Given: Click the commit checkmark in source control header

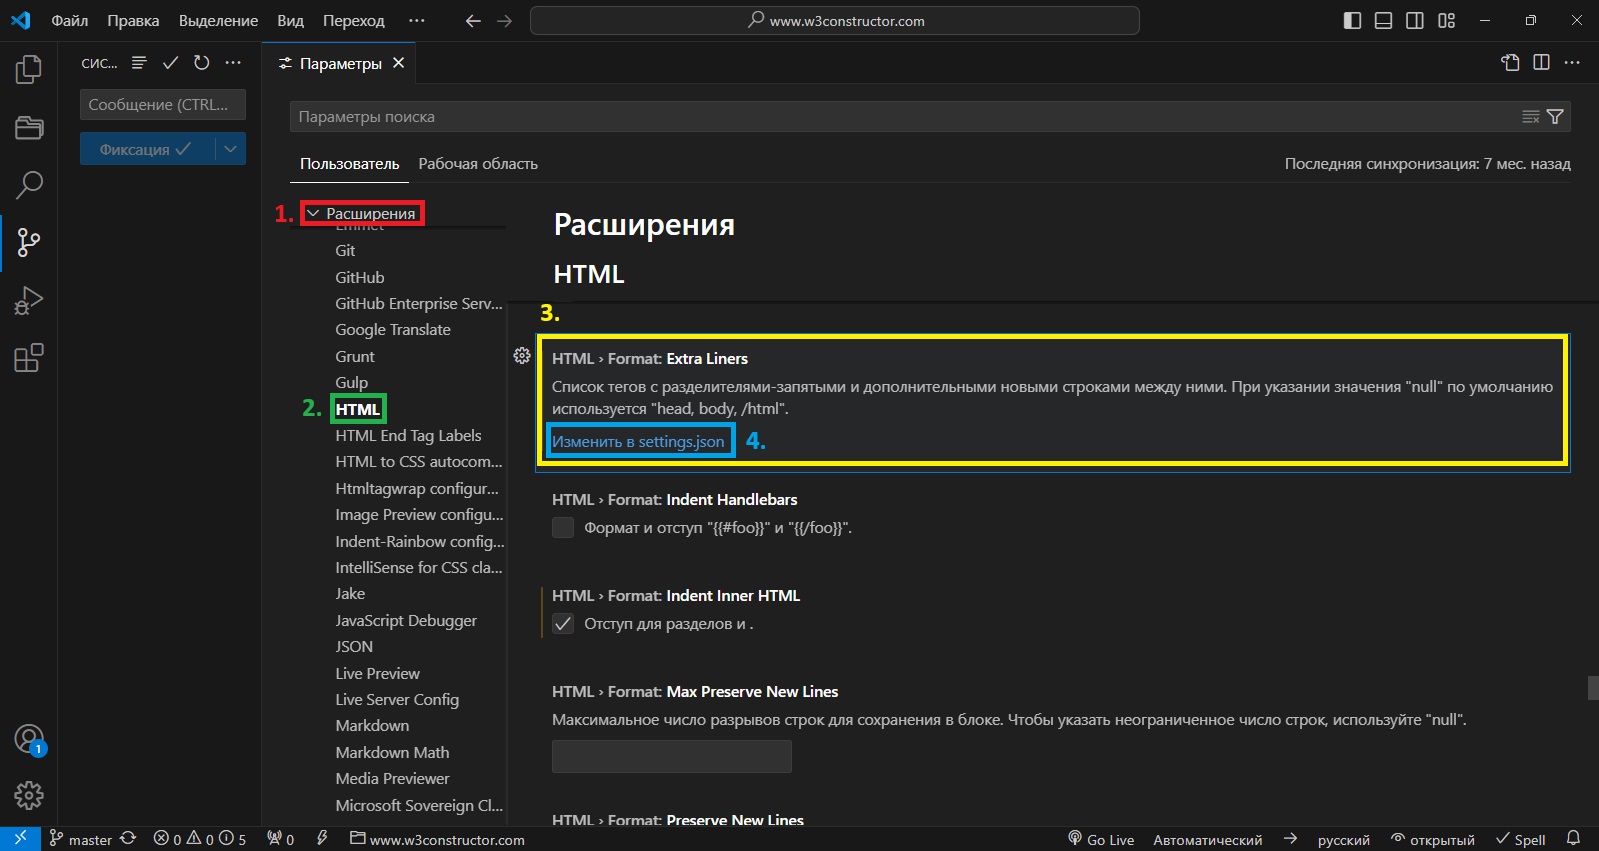Looking at the screenshot, I should click(x=170, y=63).
